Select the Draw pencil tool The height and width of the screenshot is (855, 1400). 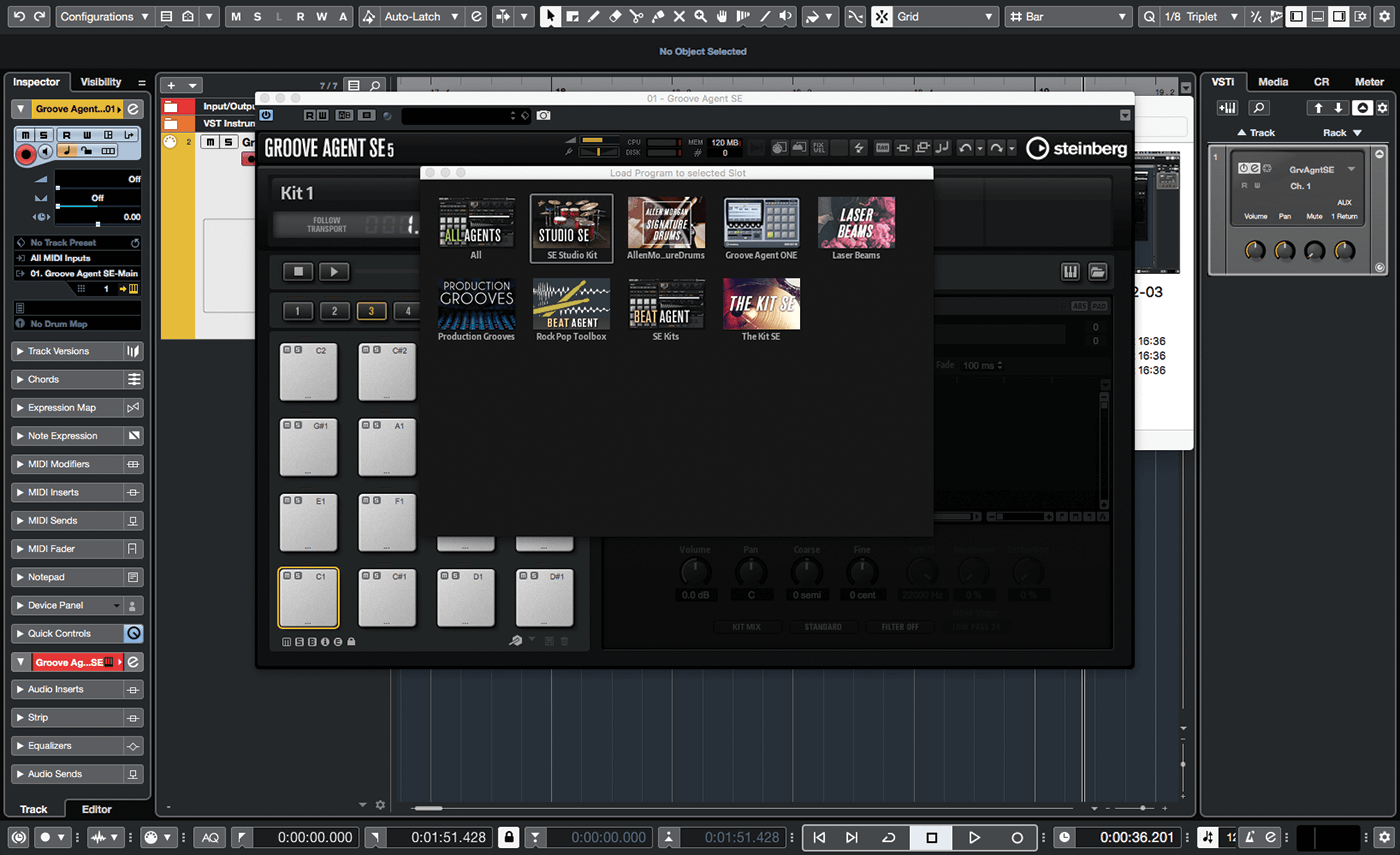point(594,17)
